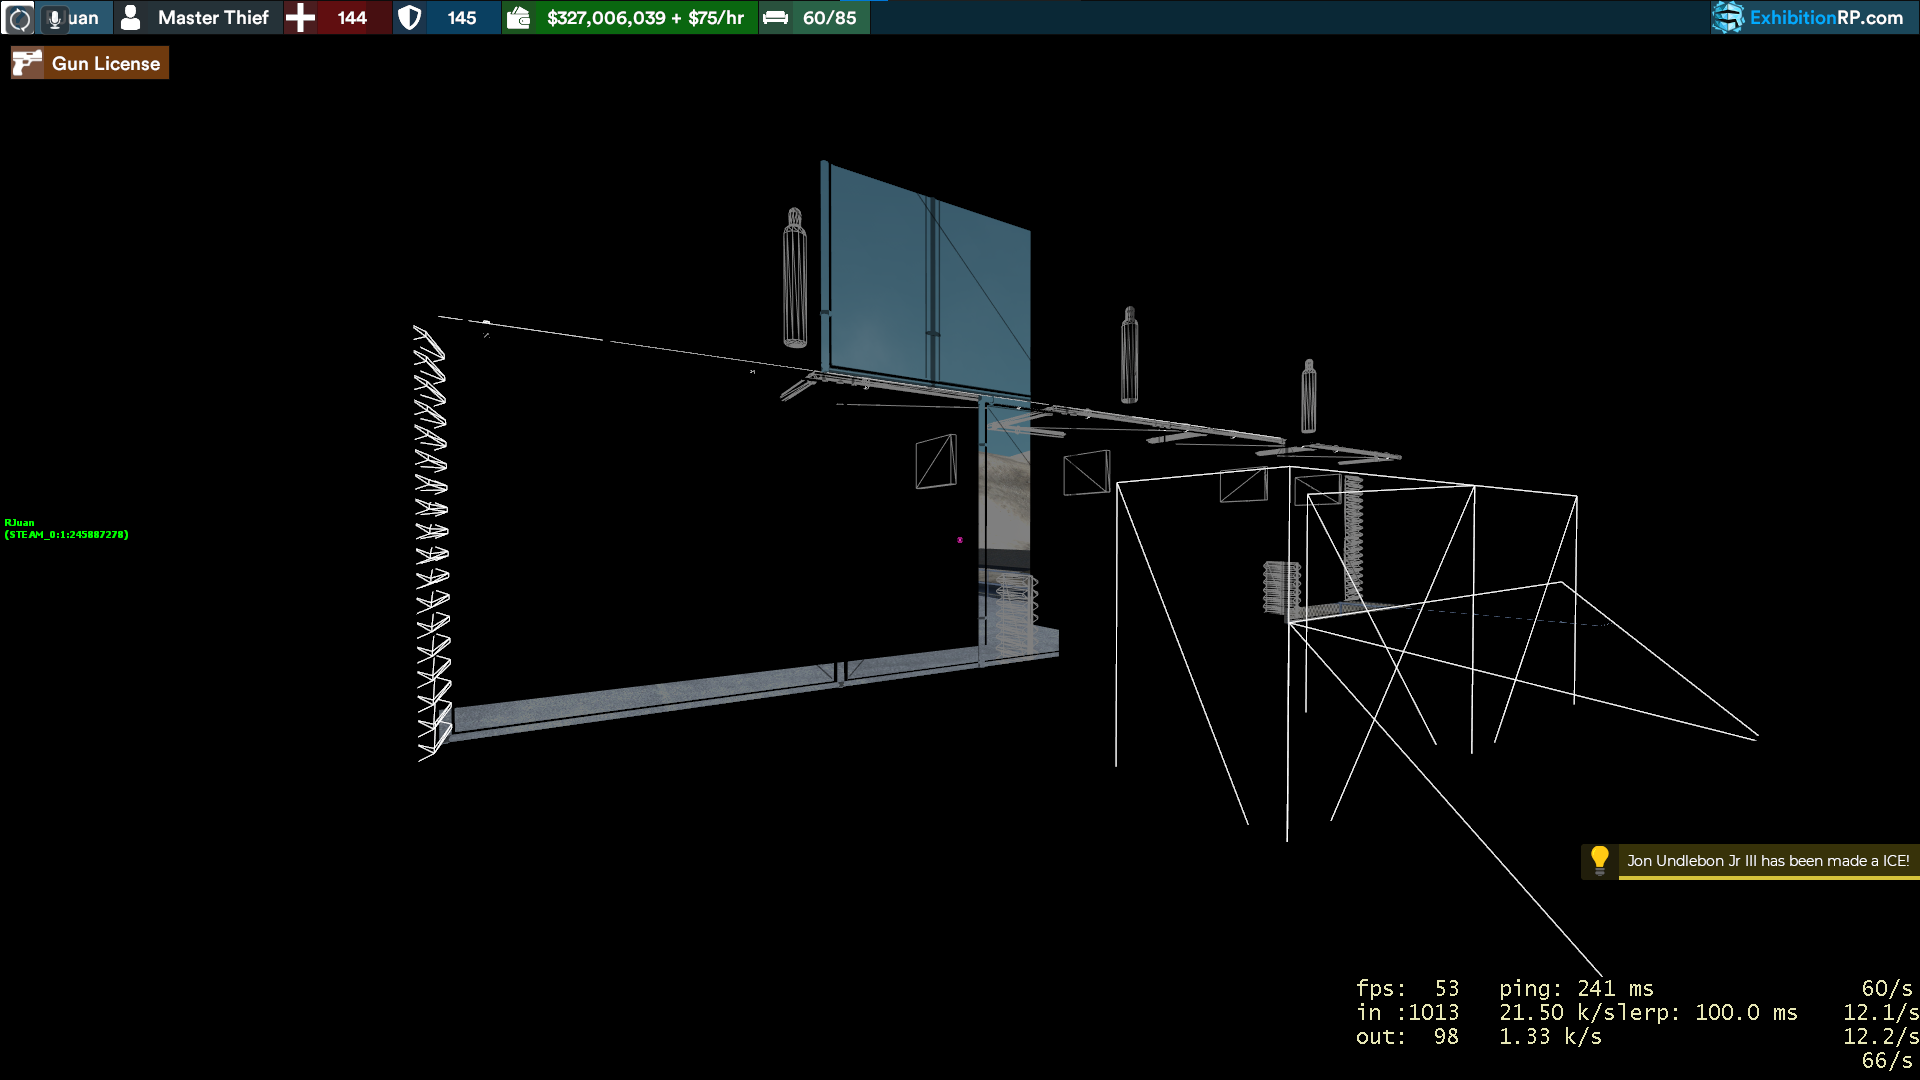Click the wallet money icon

coord(518,17)
